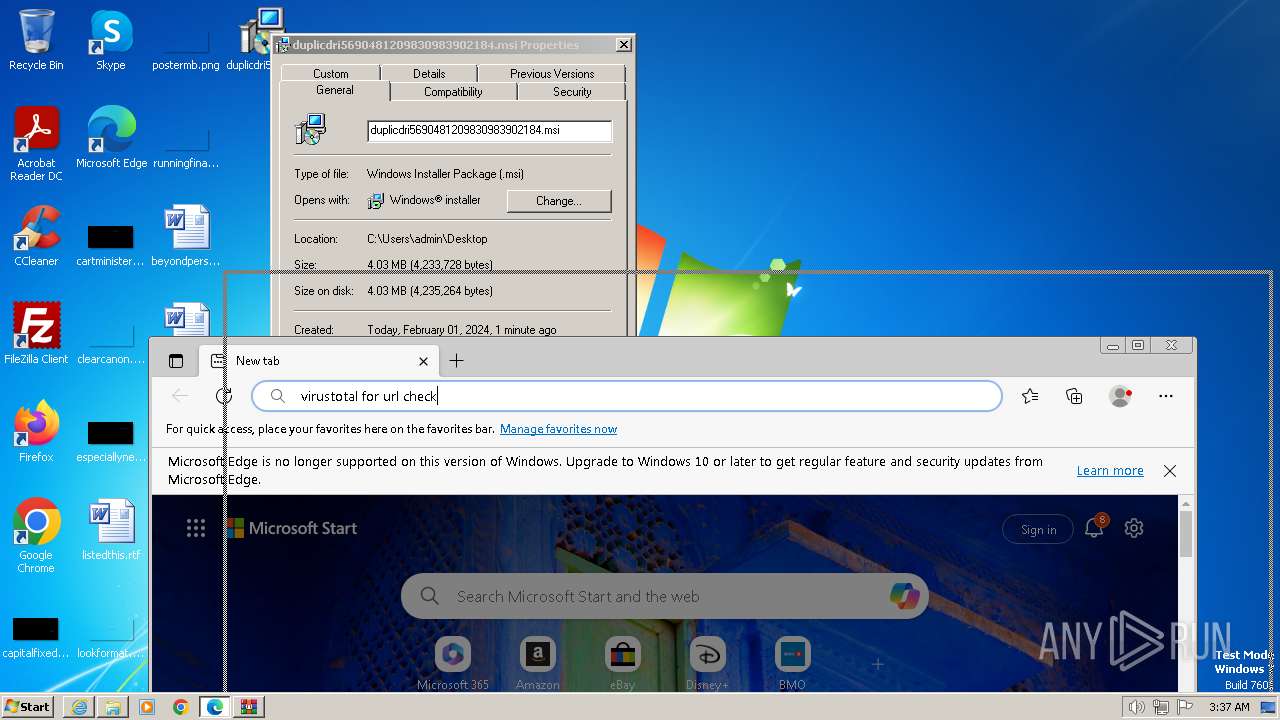Select the New tab in Edge
This screenshot has width=1280, height=720.
[320, 361]
